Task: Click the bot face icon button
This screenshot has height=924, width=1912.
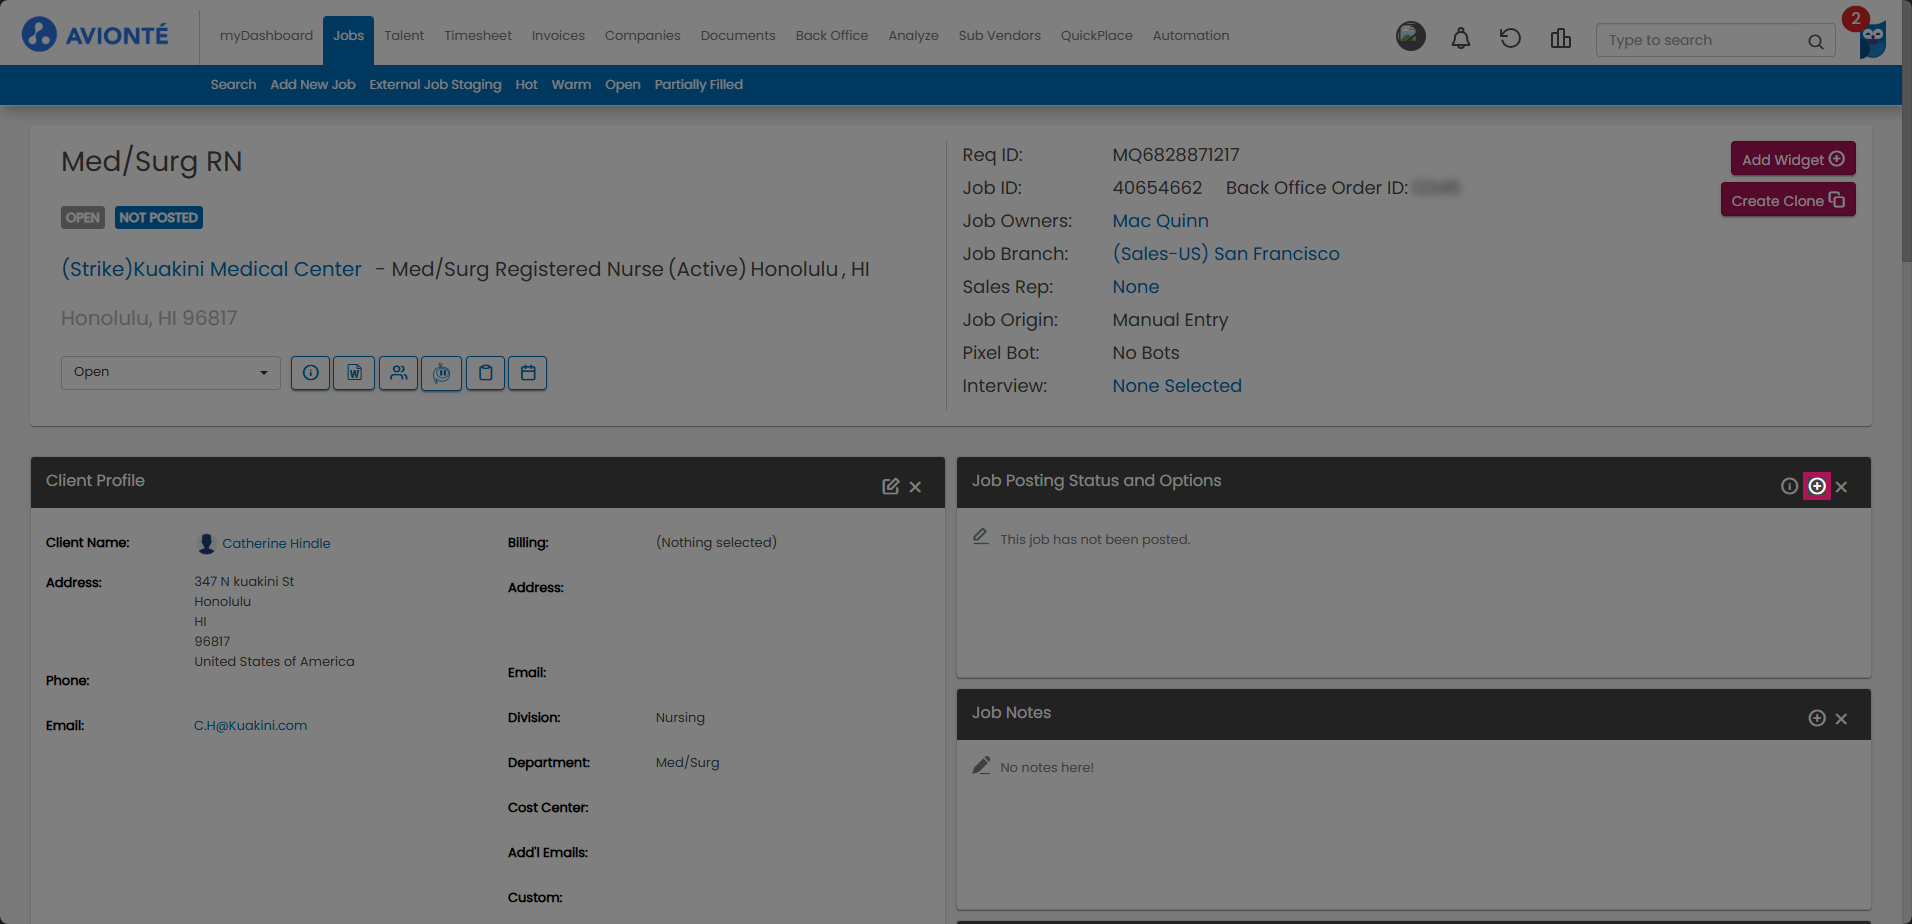Action: 441,373
